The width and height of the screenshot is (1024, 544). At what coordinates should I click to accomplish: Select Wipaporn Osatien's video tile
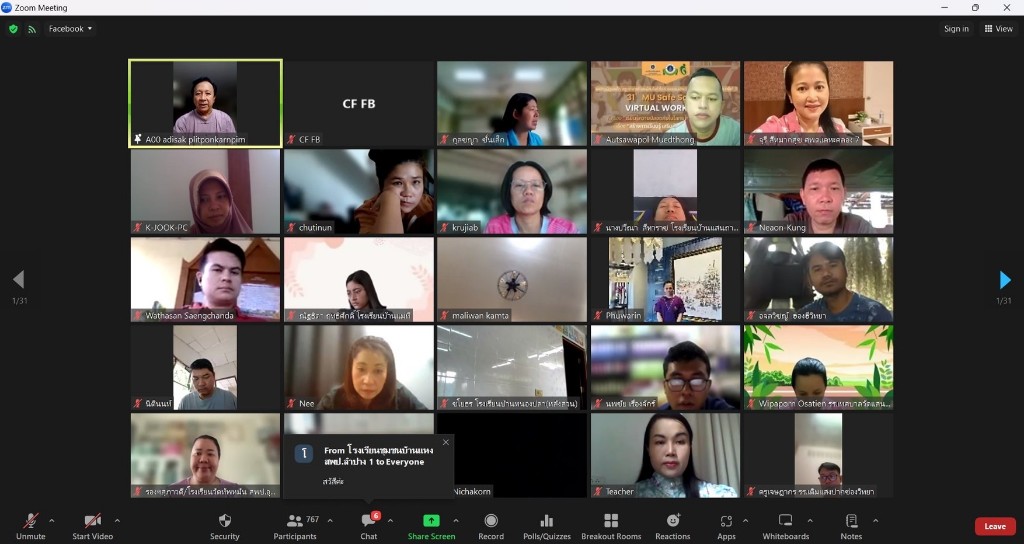(818, 368)
